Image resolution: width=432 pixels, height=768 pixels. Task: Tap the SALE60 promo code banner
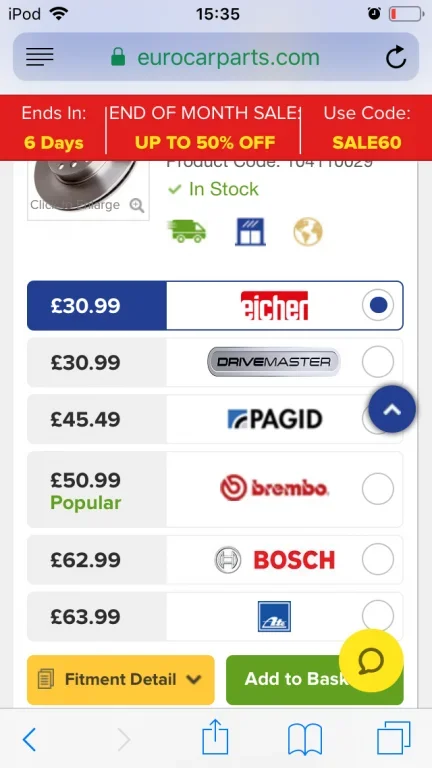tap(366, 127)
